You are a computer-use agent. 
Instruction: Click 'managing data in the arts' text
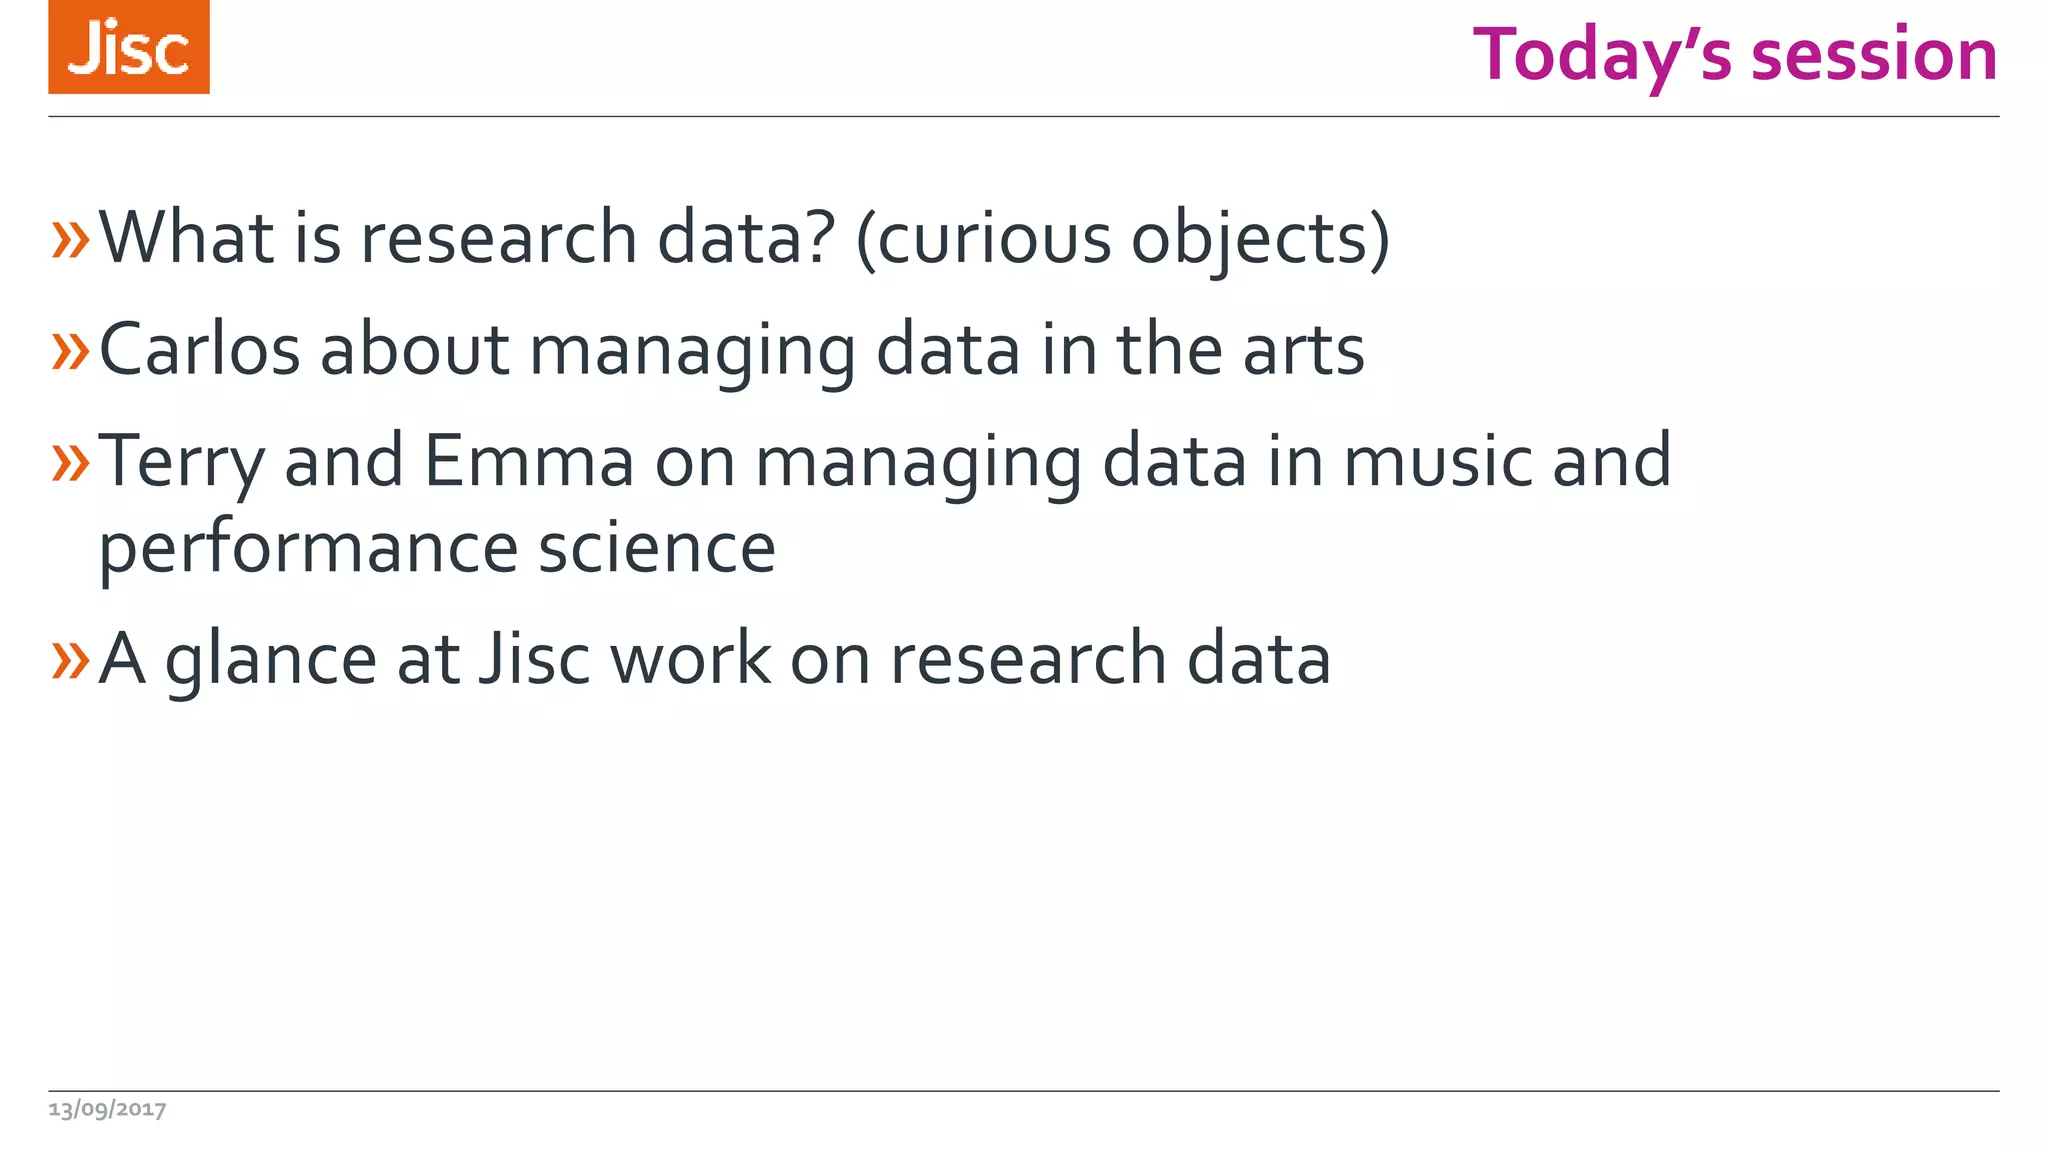[946, 350]
